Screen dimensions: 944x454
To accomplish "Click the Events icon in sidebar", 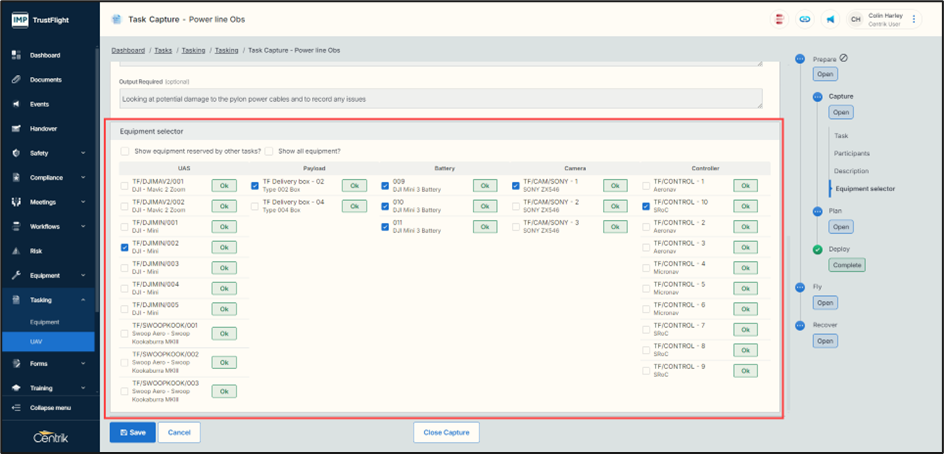I will pyautogui.click(x=17, y=104).
